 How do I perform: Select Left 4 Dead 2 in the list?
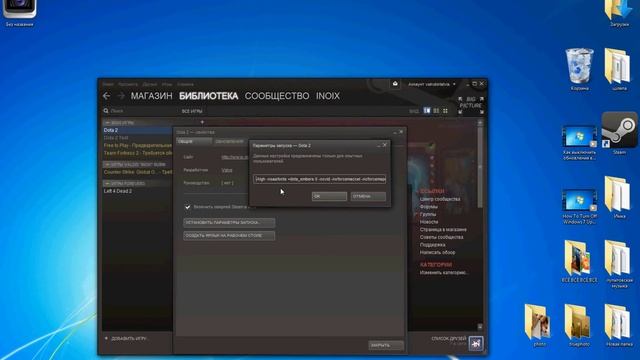pos(137,191)
